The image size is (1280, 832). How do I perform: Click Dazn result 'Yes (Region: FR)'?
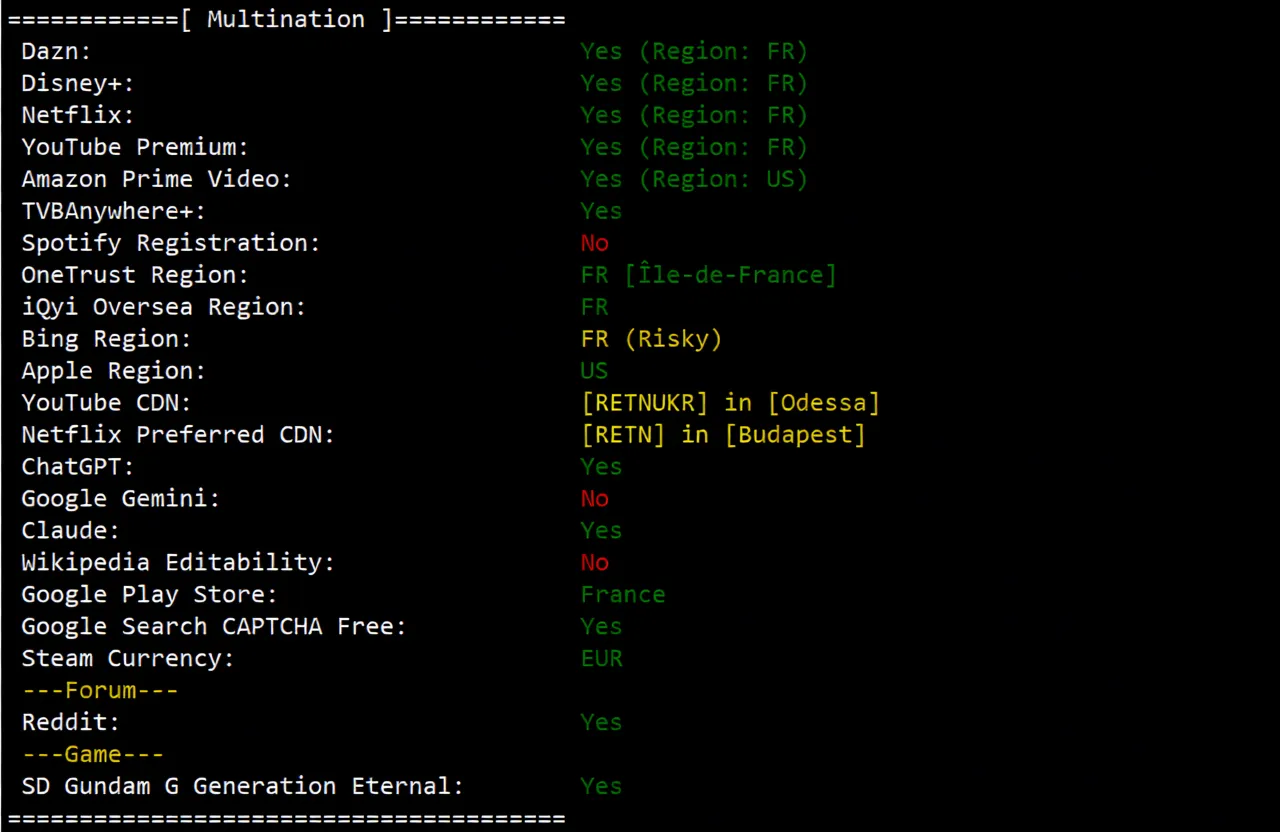click(x=694, y=51)
